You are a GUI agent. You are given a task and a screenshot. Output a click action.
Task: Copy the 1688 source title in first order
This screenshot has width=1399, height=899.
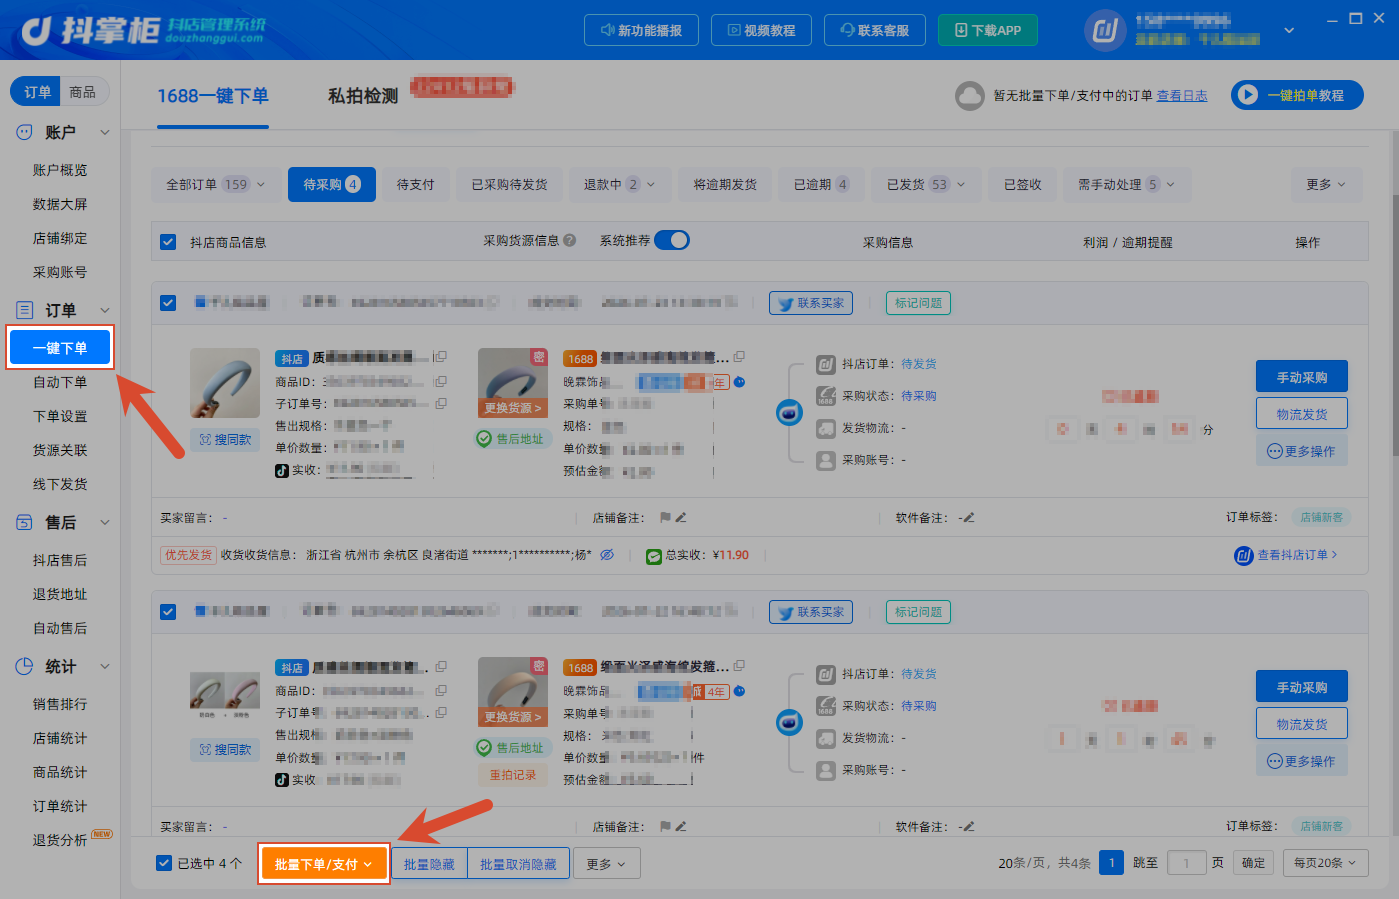click(739, 357)
